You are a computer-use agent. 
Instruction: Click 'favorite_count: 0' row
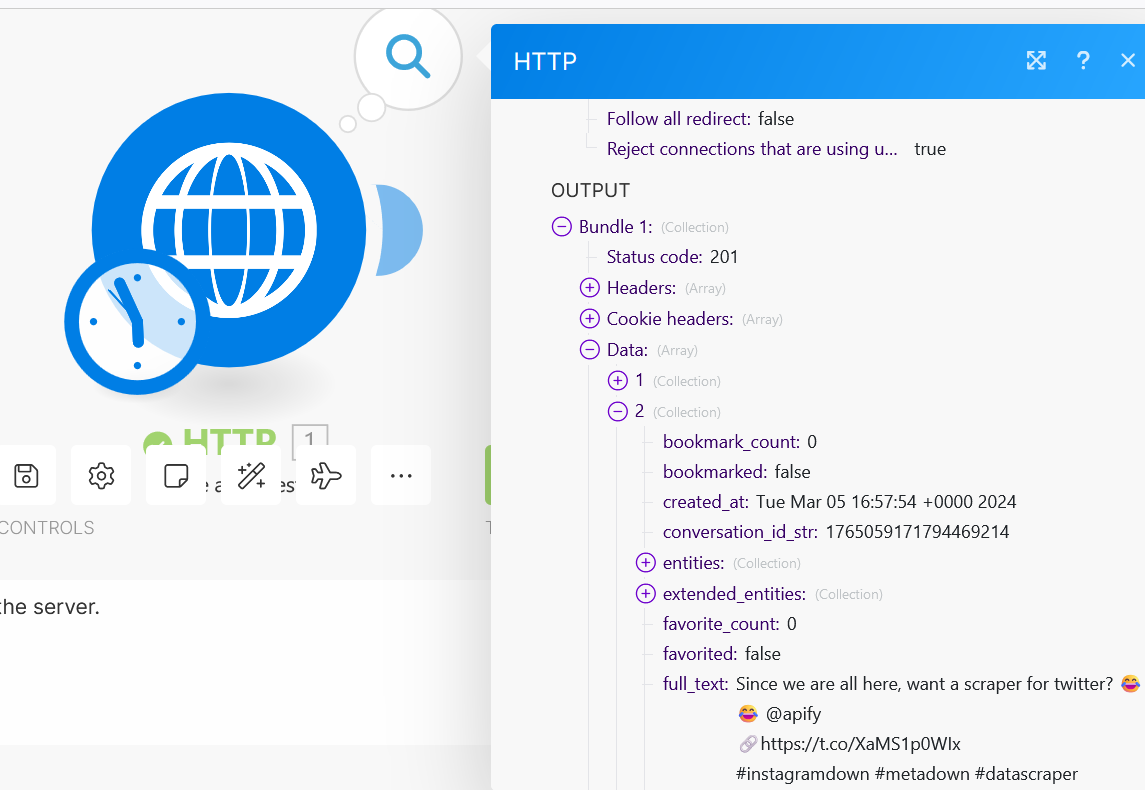tap(729, 624)
